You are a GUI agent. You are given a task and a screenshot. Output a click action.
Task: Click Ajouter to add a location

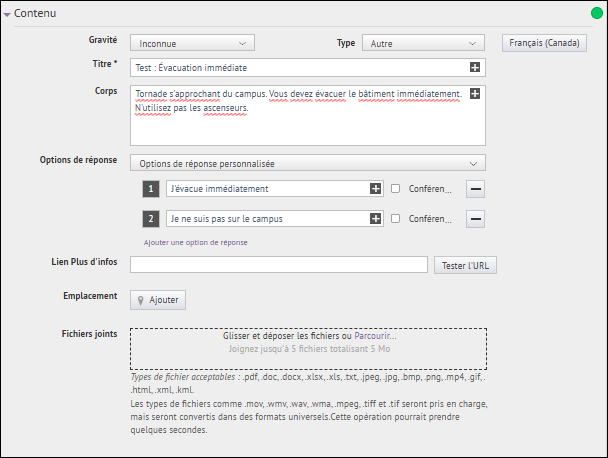click(158, 299)
